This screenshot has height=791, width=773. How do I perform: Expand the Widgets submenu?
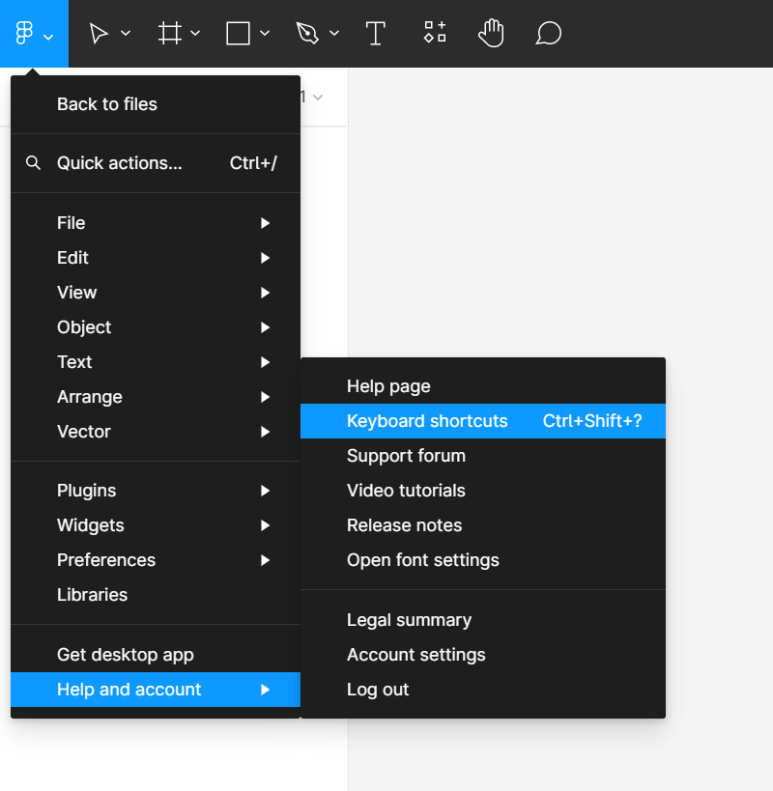click(155, 526)
